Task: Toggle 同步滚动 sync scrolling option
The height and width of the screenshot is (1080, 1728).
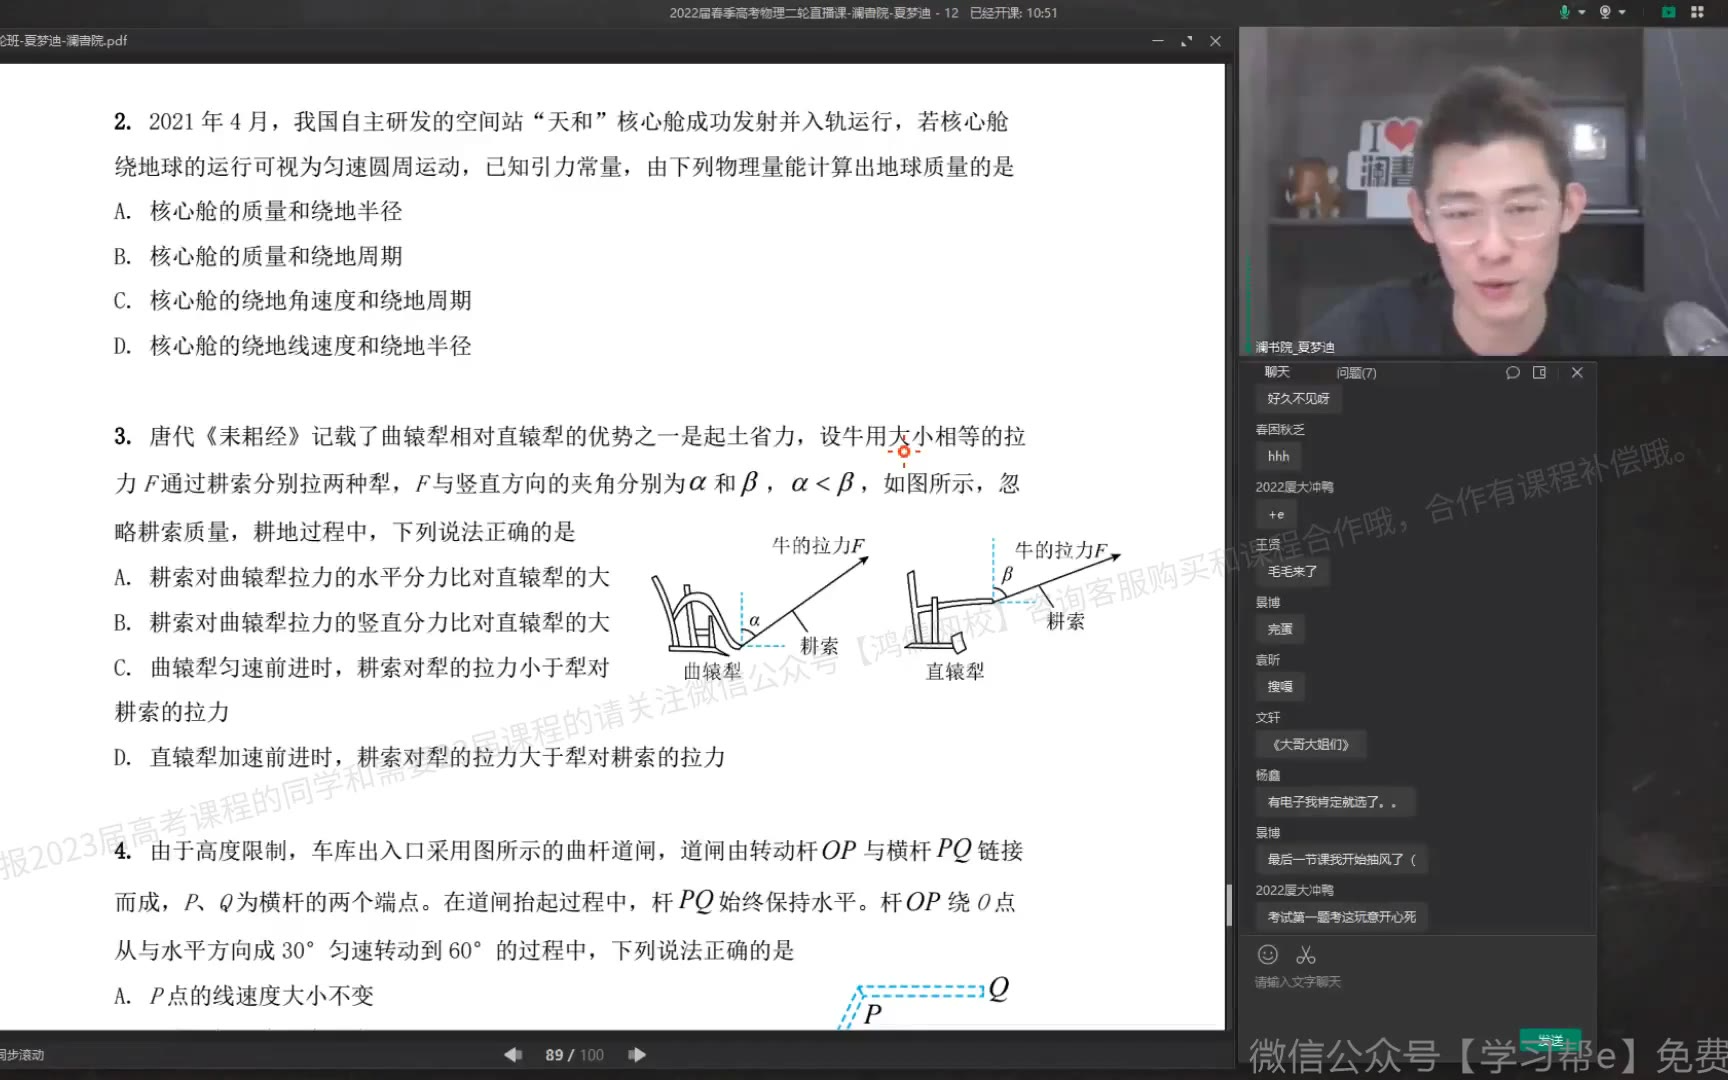Action: coord(22,1055)
